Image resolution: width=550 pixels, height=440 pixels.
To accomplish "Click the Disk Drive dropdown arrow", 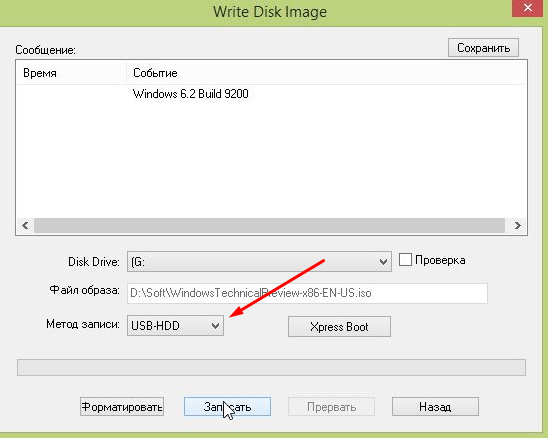I will pyautogui.click(x=383, y=262).
